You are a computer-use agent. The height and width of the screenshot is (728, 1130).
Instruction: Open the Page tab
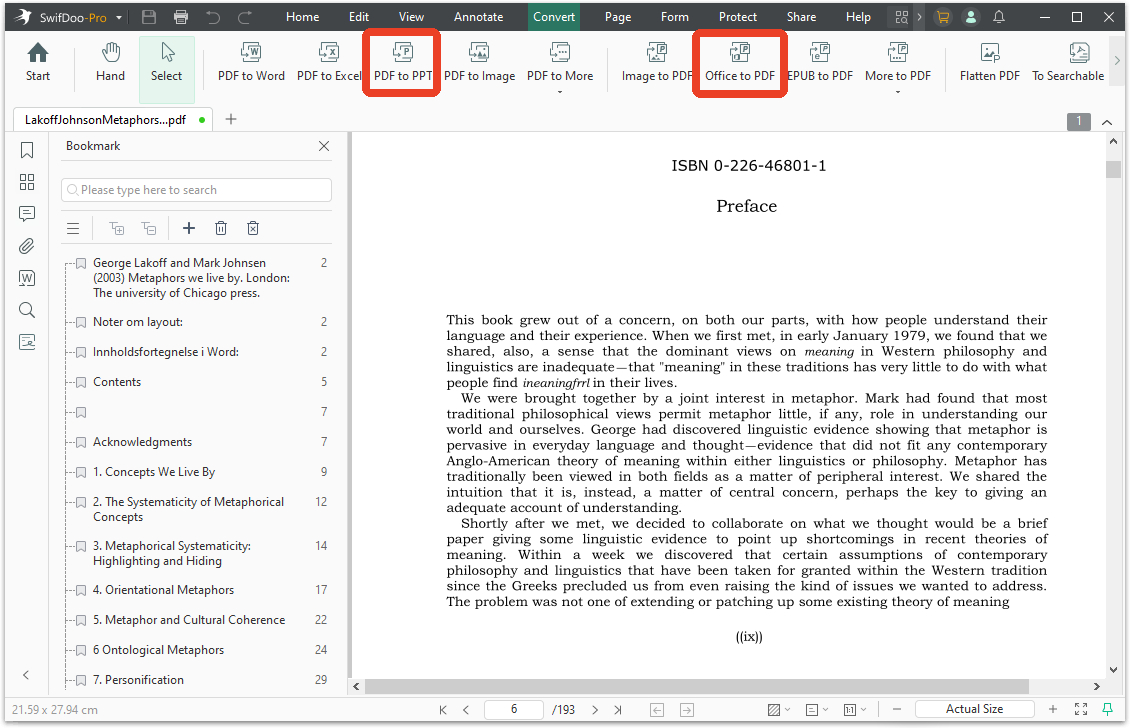[618, 17]
